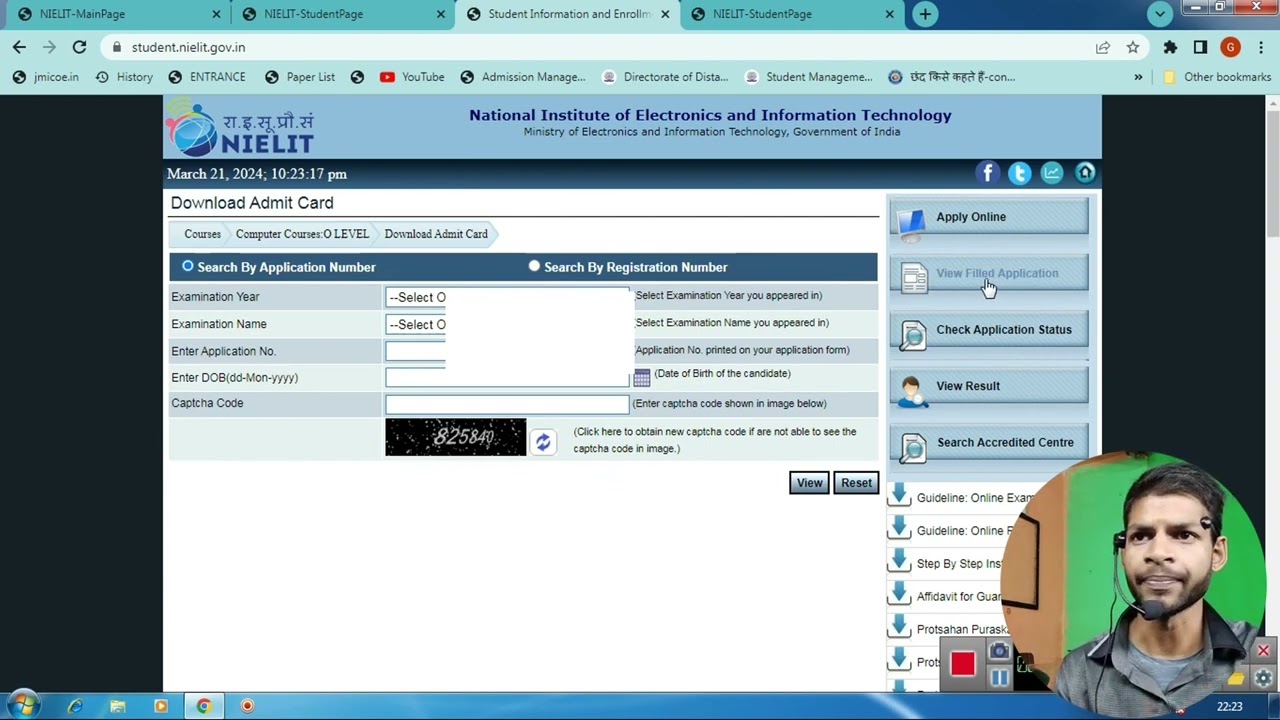The width and height of the screenshot is (1280, 720).
Task: Open Search Accredited Centre
Action: point(989,443)
